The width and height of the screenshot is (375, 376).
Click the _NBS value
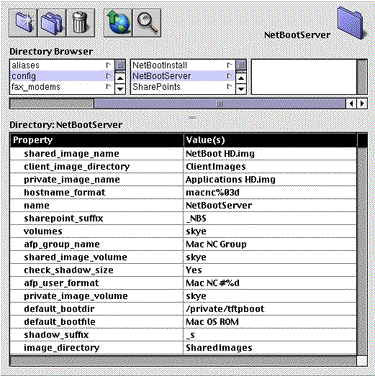(x=196, y=218)
